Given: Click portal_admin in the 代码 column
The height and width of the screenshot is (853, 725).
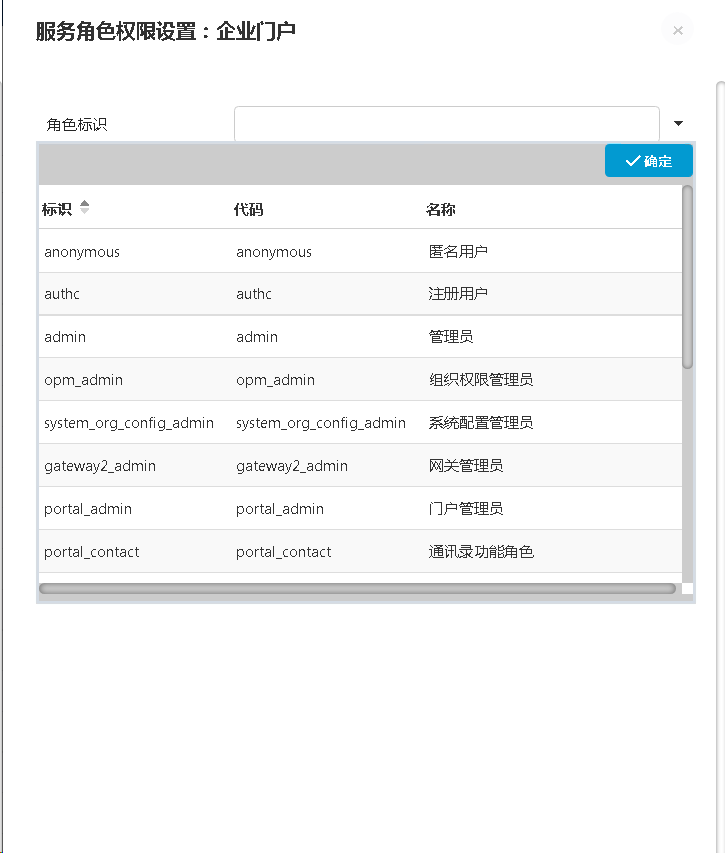Looking at the screenshot, I should (280, 509).
